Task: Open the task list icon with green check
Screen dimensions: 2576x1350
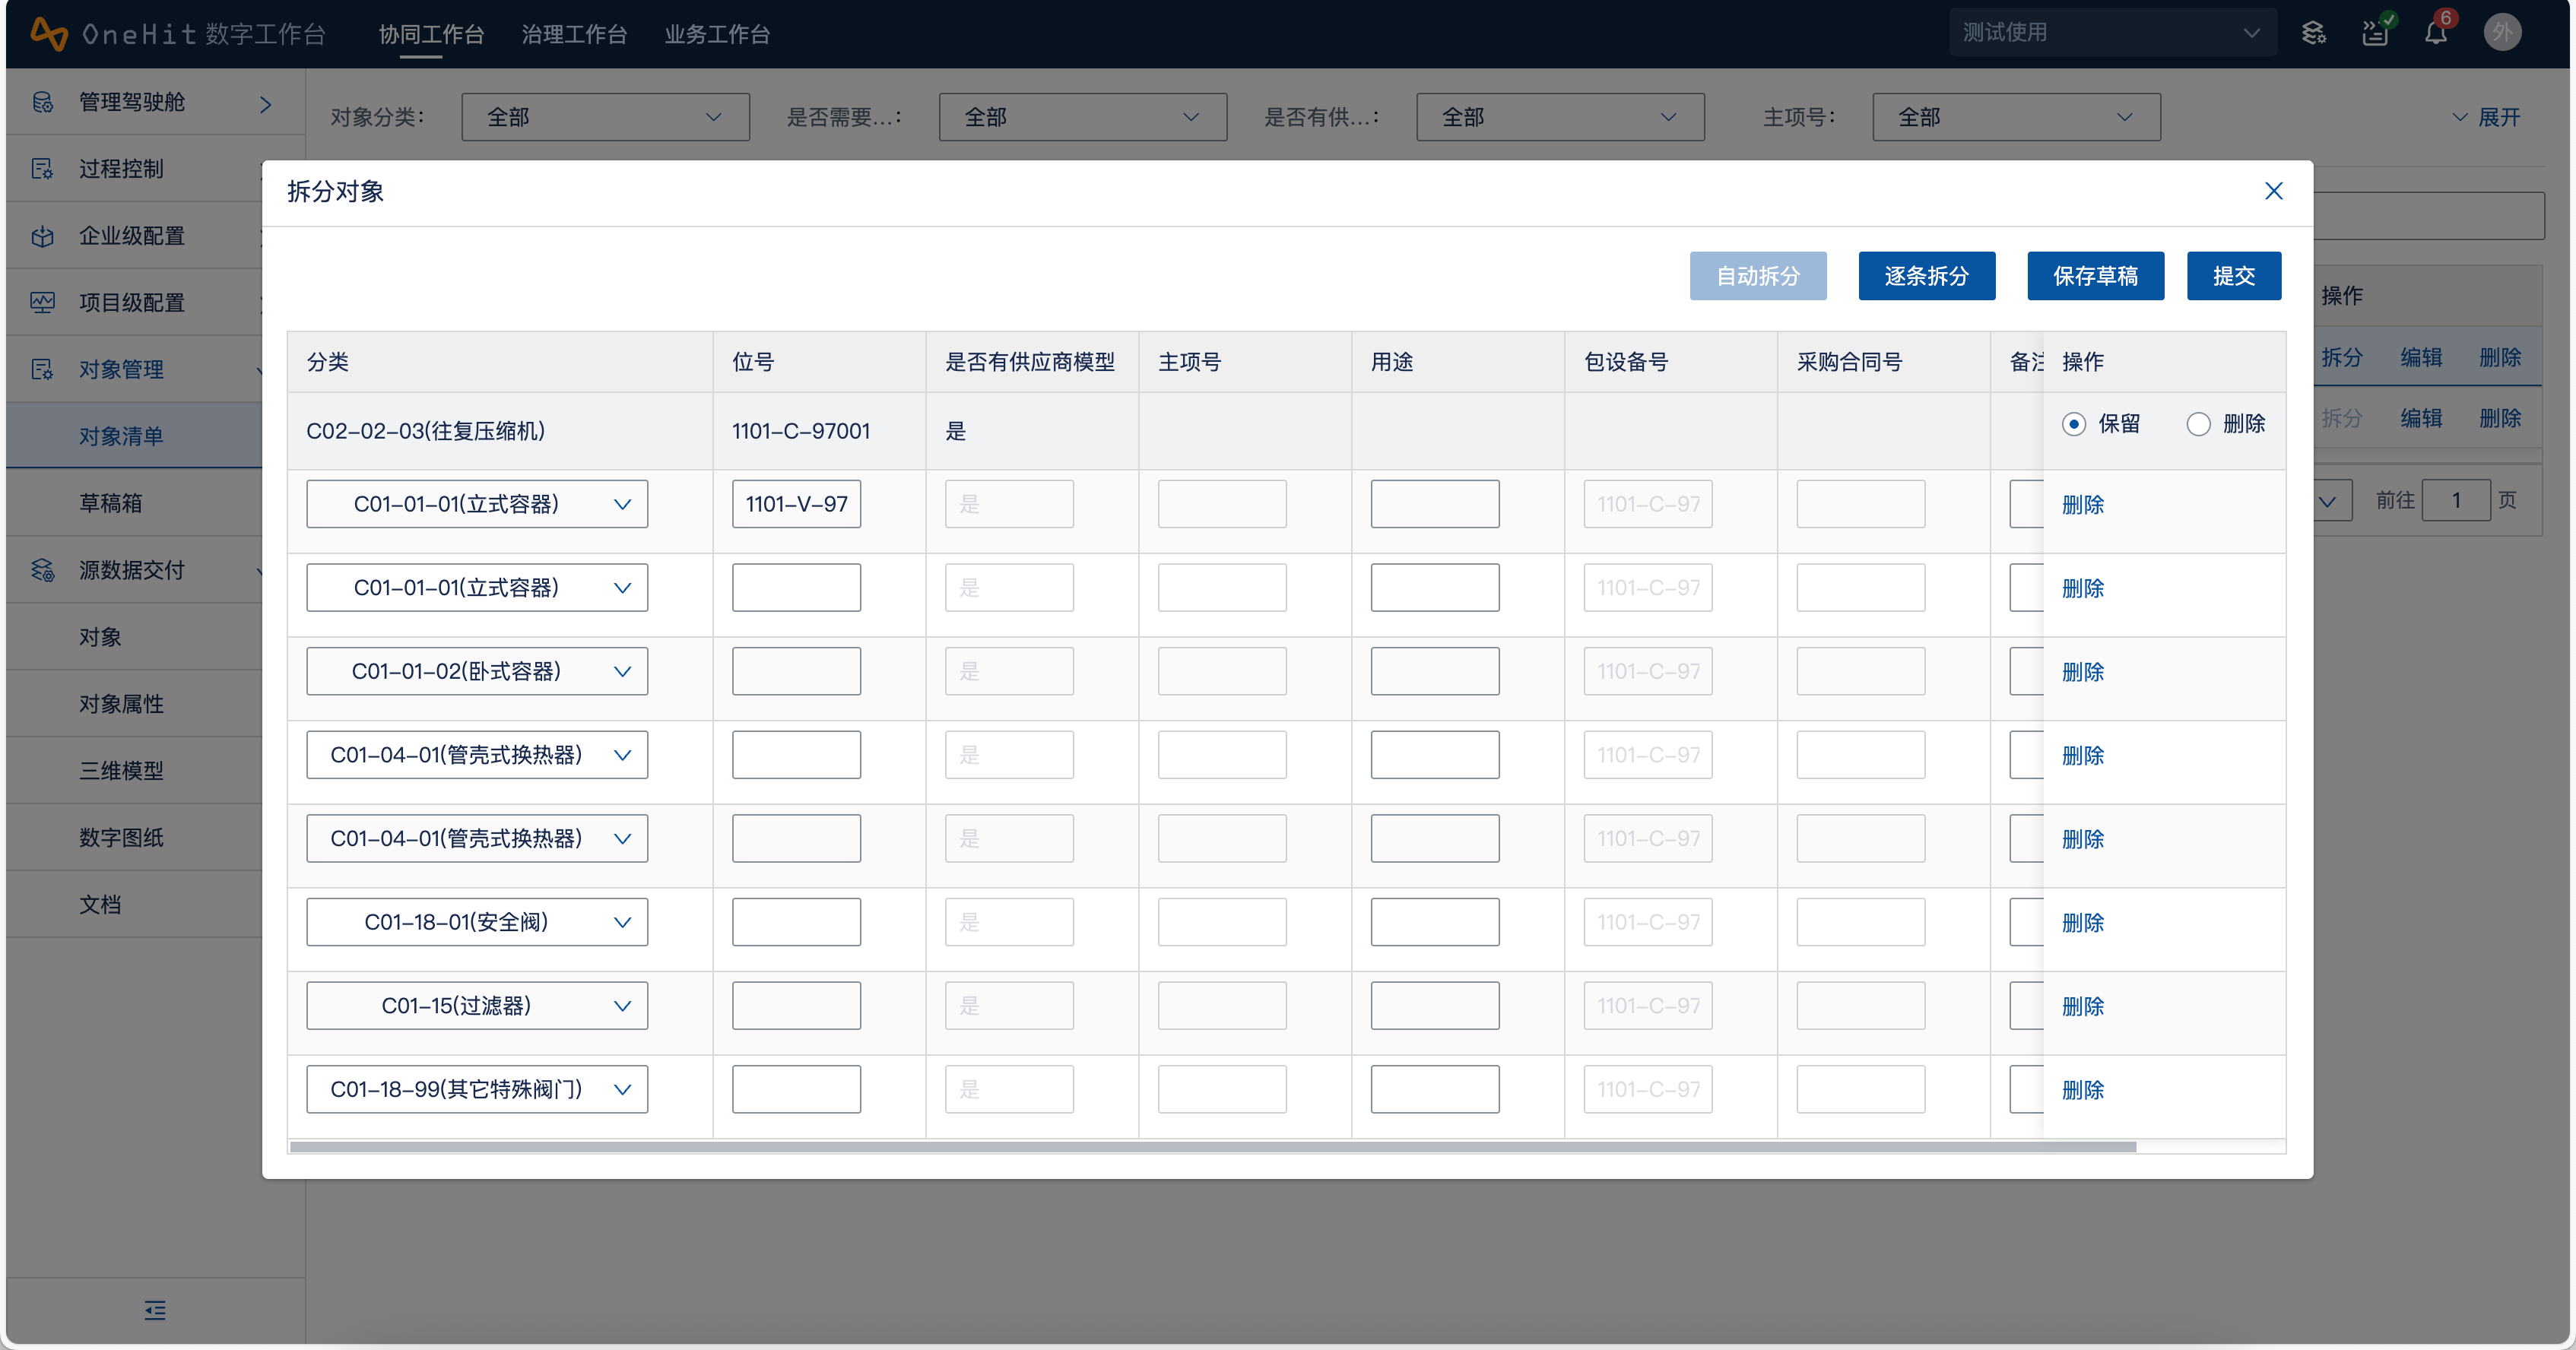Action: pyautogui.click(x=2375, y=34)
